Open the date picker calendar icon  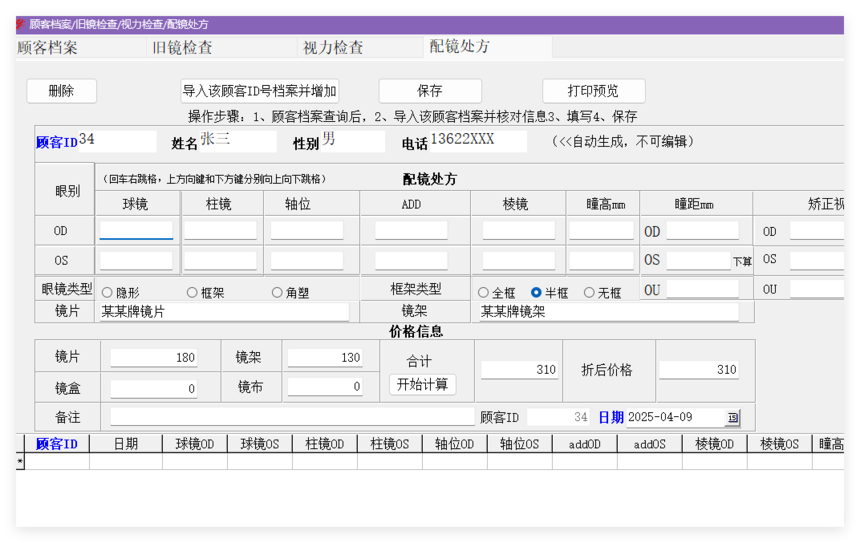click(732, 418)
